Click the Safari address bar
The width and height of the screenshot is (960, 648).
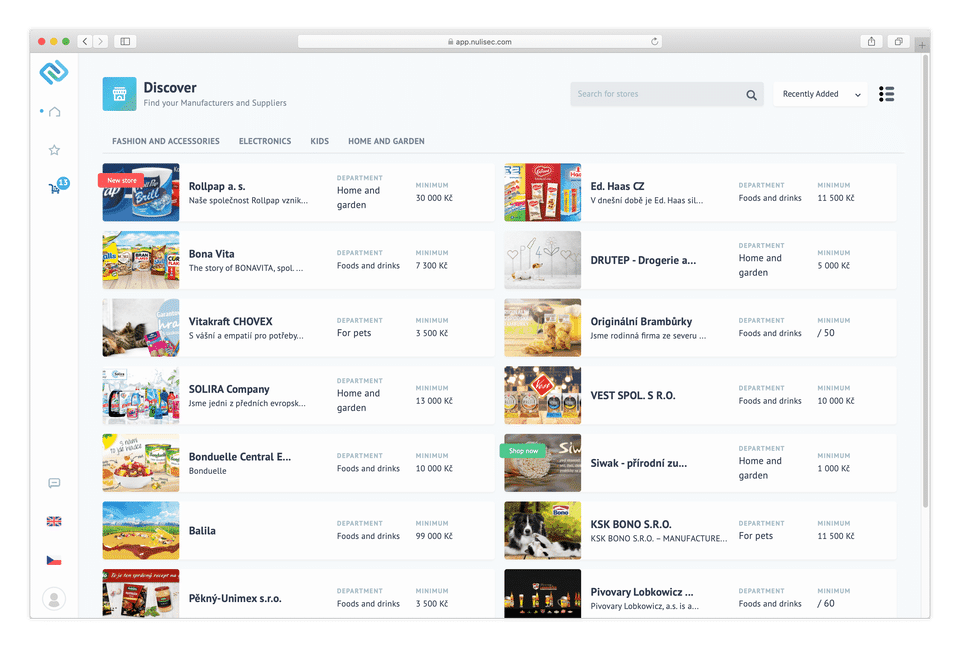click(x=479, y=42)
